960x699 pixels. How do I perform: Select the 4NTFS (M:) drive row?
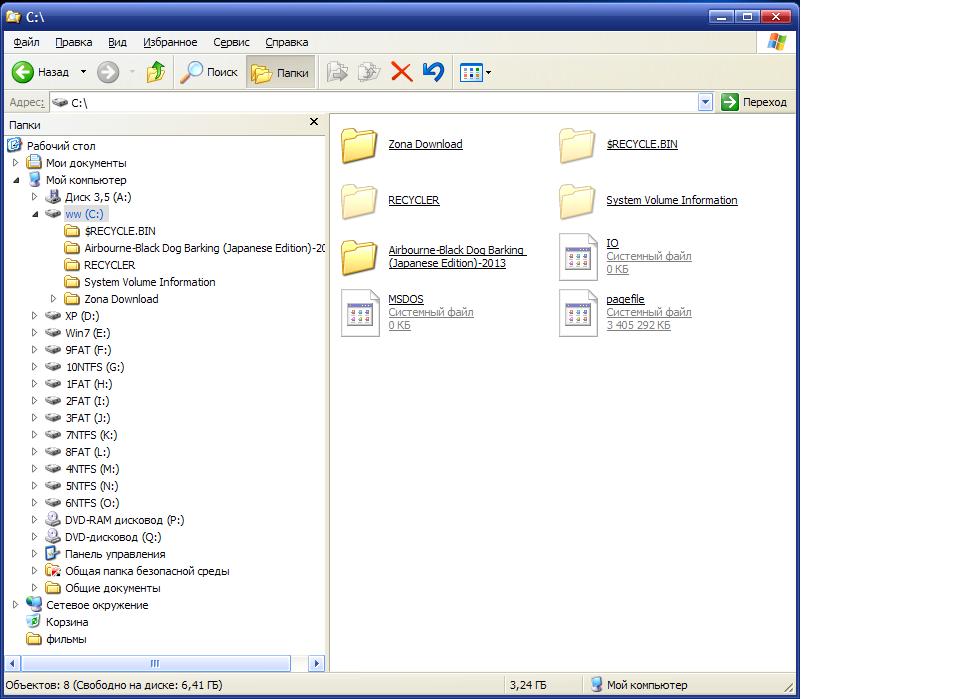[x=92, y=469]
